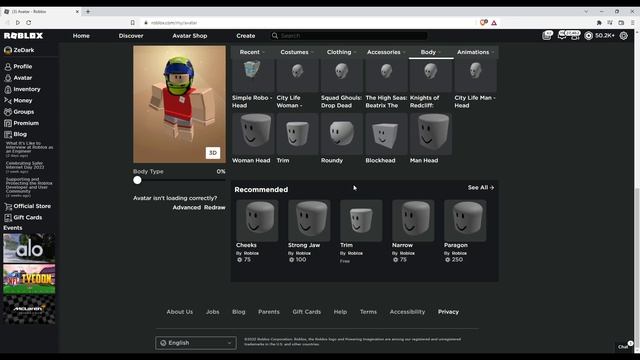640x360 pixels.
Task: Adjust the Body Type slider handle
Action: pyautogui.click(x=137, y=180)
